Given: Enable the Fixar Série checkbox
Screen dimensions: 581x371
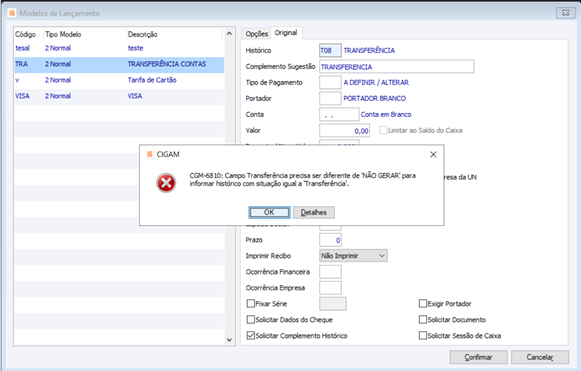Looking at the screenshot, I should click(251, 304).
